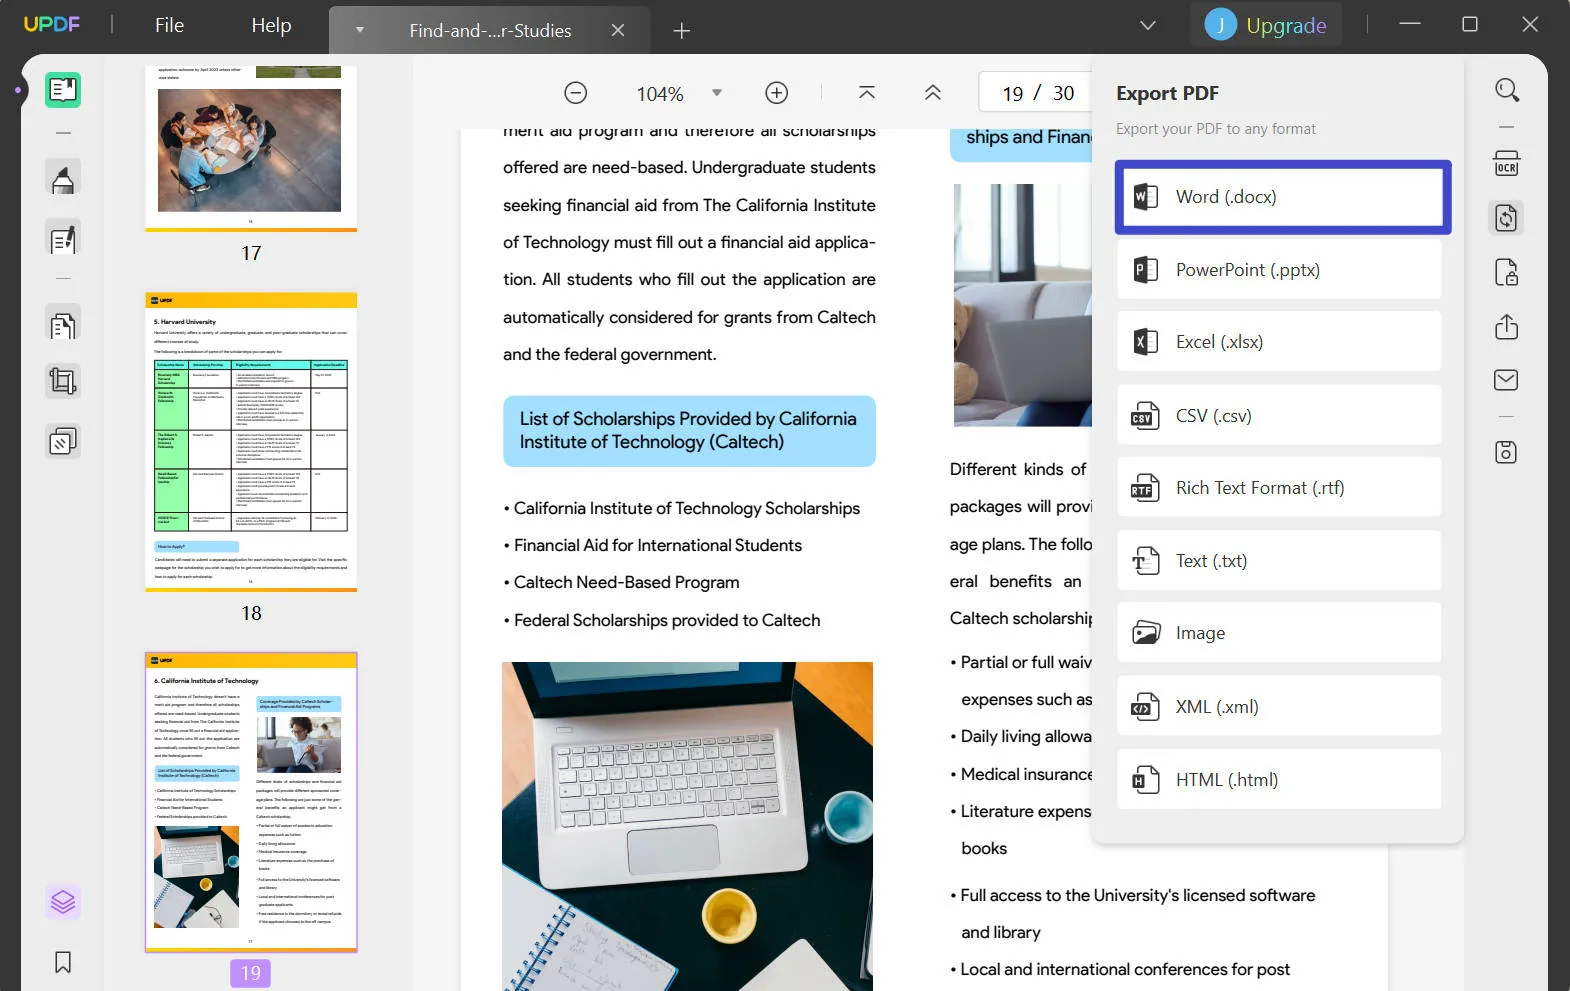Click the Search magnifier icon

tap(1507, 90)
